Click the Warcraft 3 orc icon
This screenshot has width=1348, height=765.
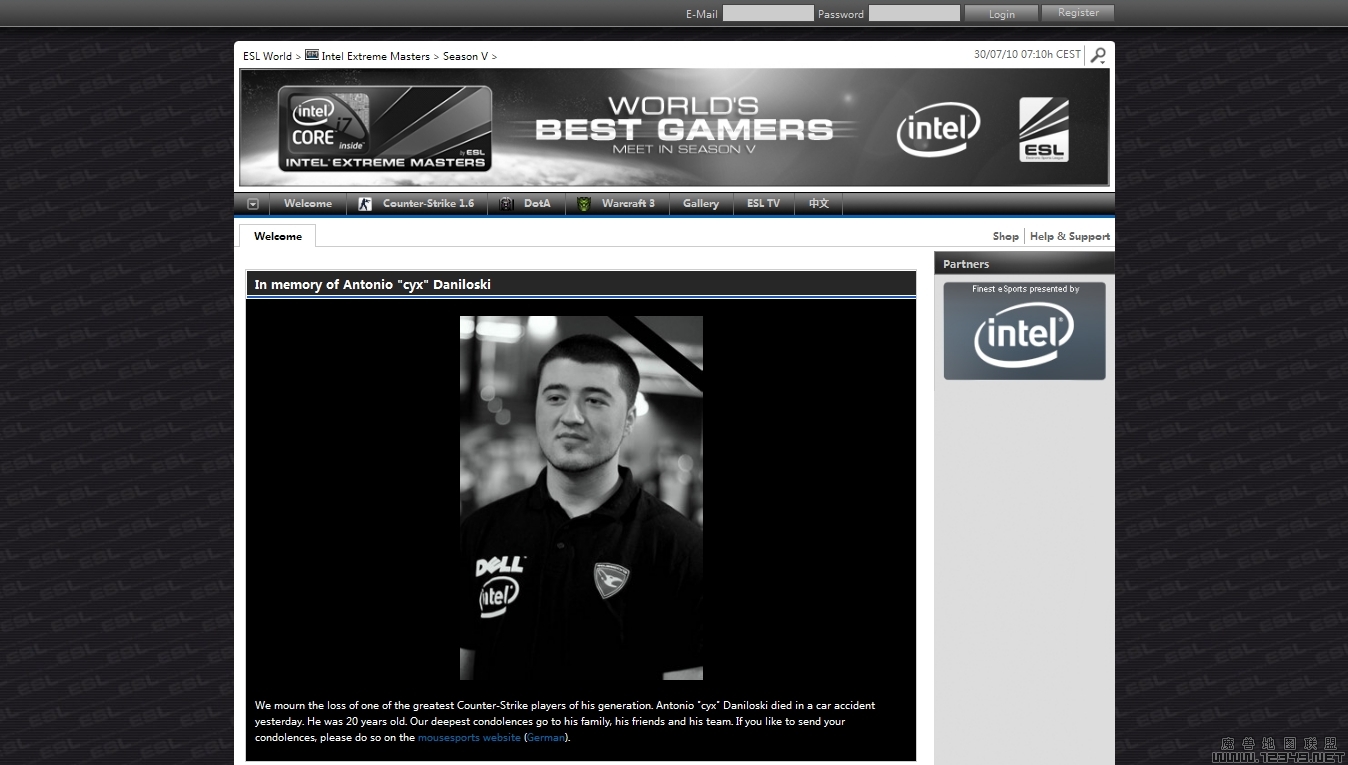click(x=584, y=204)
